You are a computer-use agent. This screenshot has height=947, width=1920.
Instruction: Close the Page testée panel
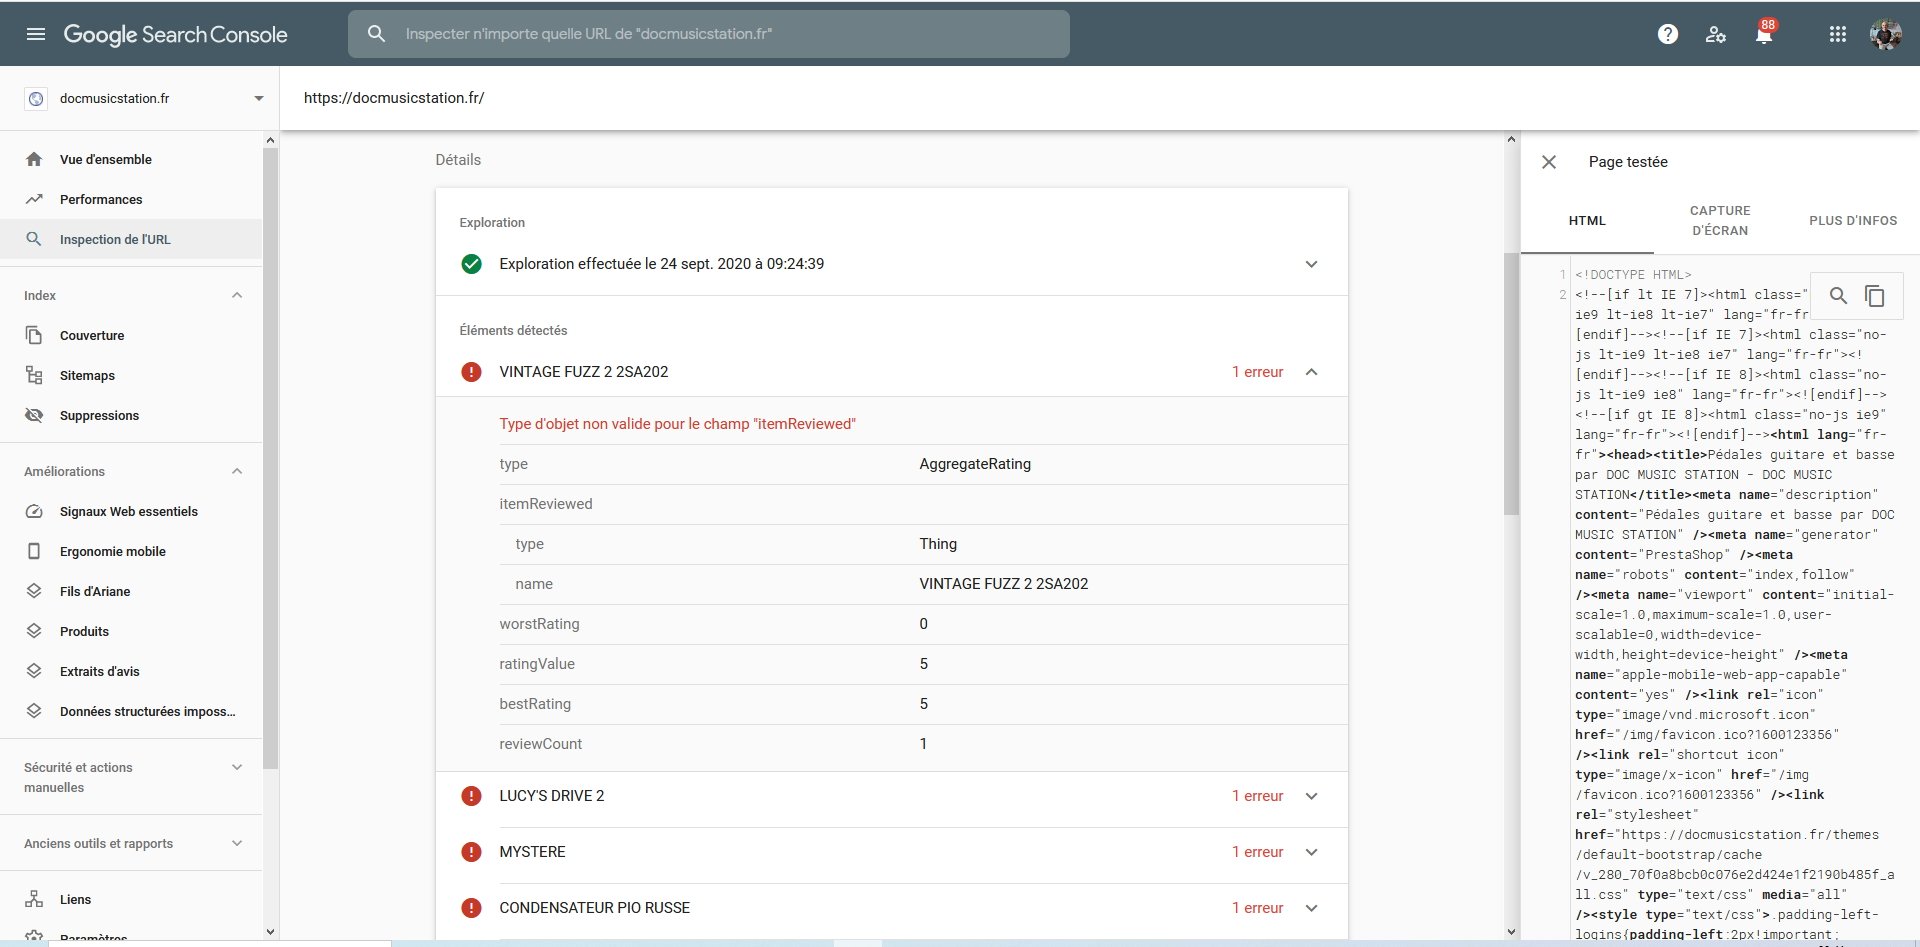(1549, 162)
